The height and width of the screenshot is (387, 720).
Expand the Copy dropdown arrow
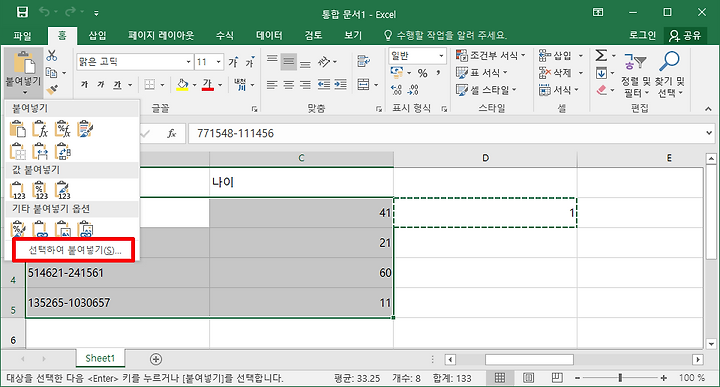[64, 73]
